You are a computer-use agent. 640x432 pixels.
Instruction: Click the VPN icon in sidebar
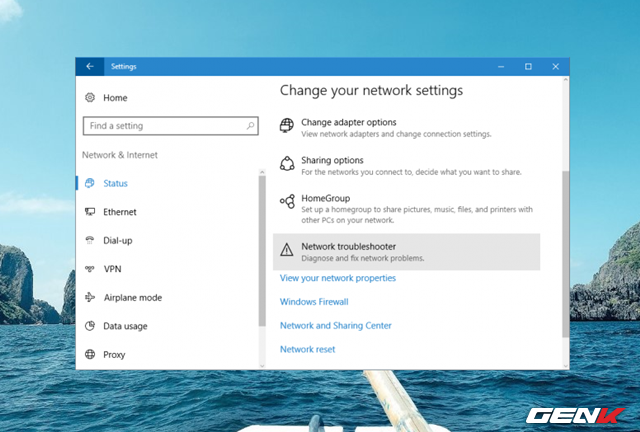(90, 269)
